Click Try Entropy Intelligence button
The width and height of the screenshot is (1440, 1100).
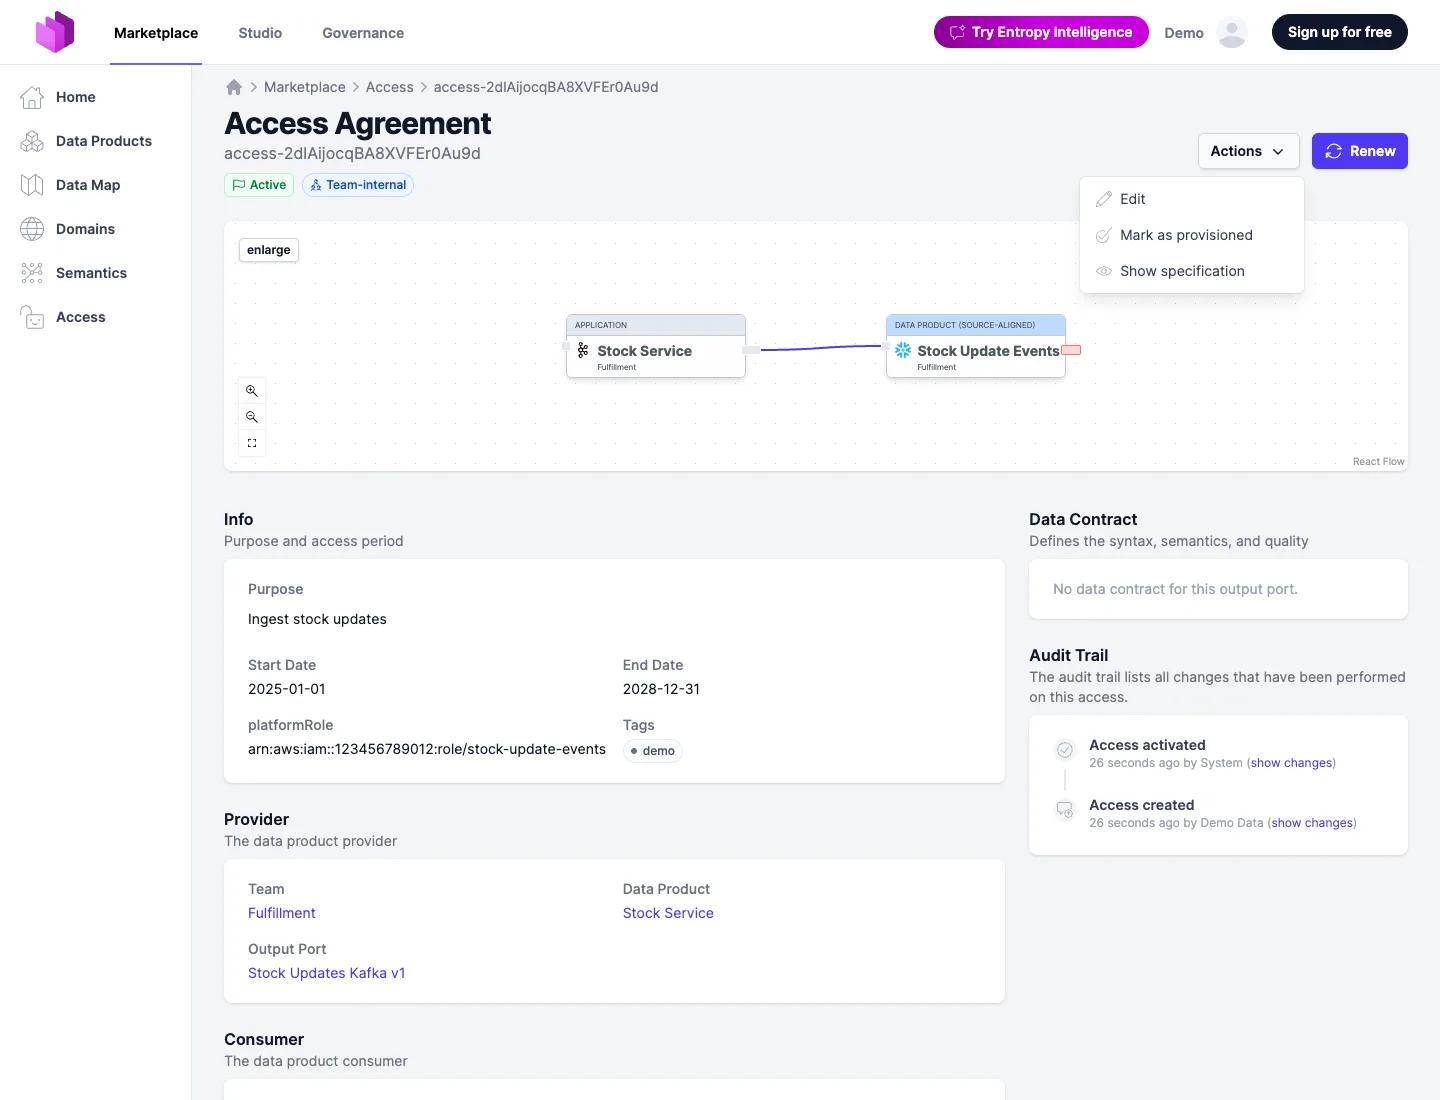click(x=1041, y=32)
